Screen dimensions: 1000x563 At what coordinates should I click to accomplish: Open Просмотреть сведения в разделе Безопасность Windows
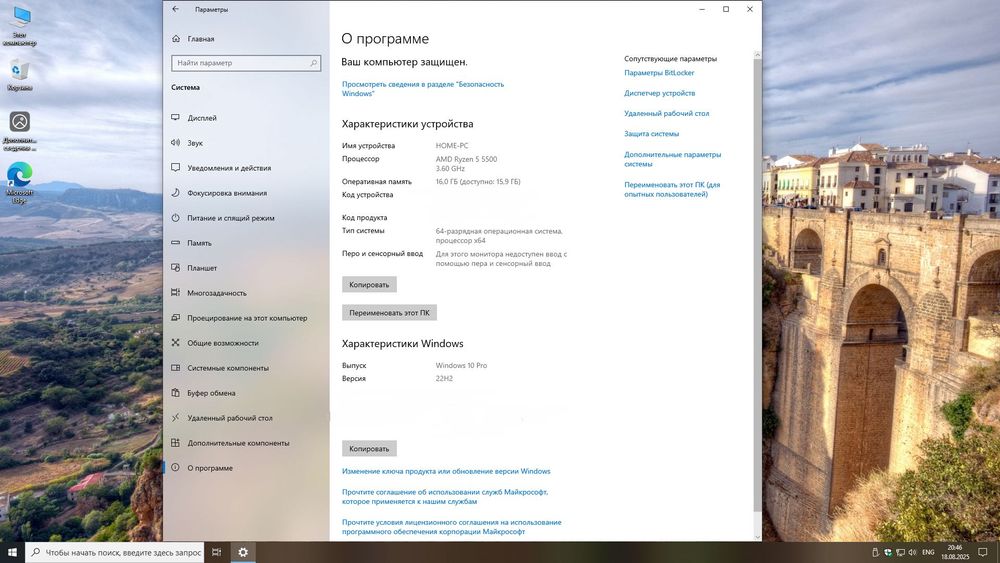[x=423, y=89]
